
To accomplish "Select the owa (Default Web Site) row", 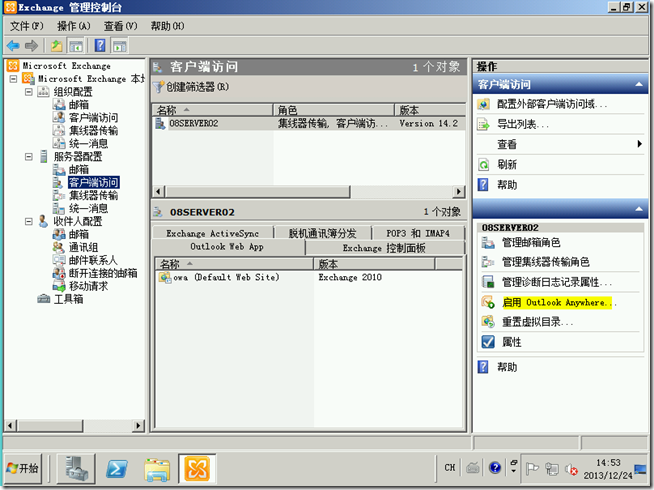I will (x=309, y=277).
